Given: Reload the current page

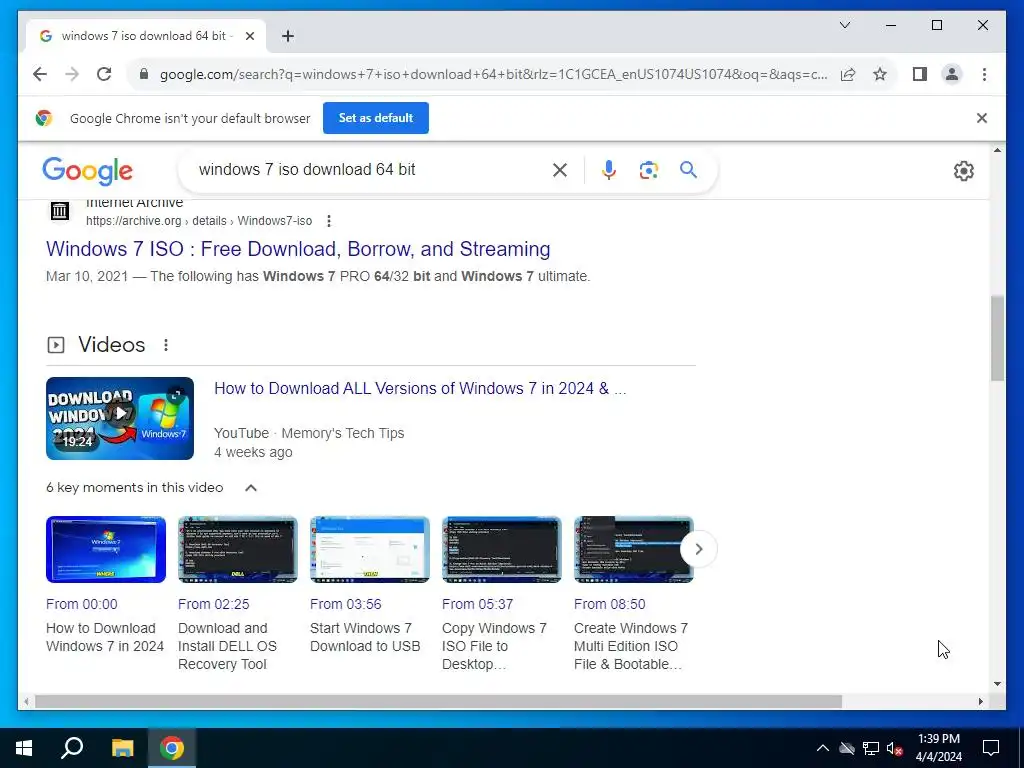Looking at the screenshot, I should [104, 74].
